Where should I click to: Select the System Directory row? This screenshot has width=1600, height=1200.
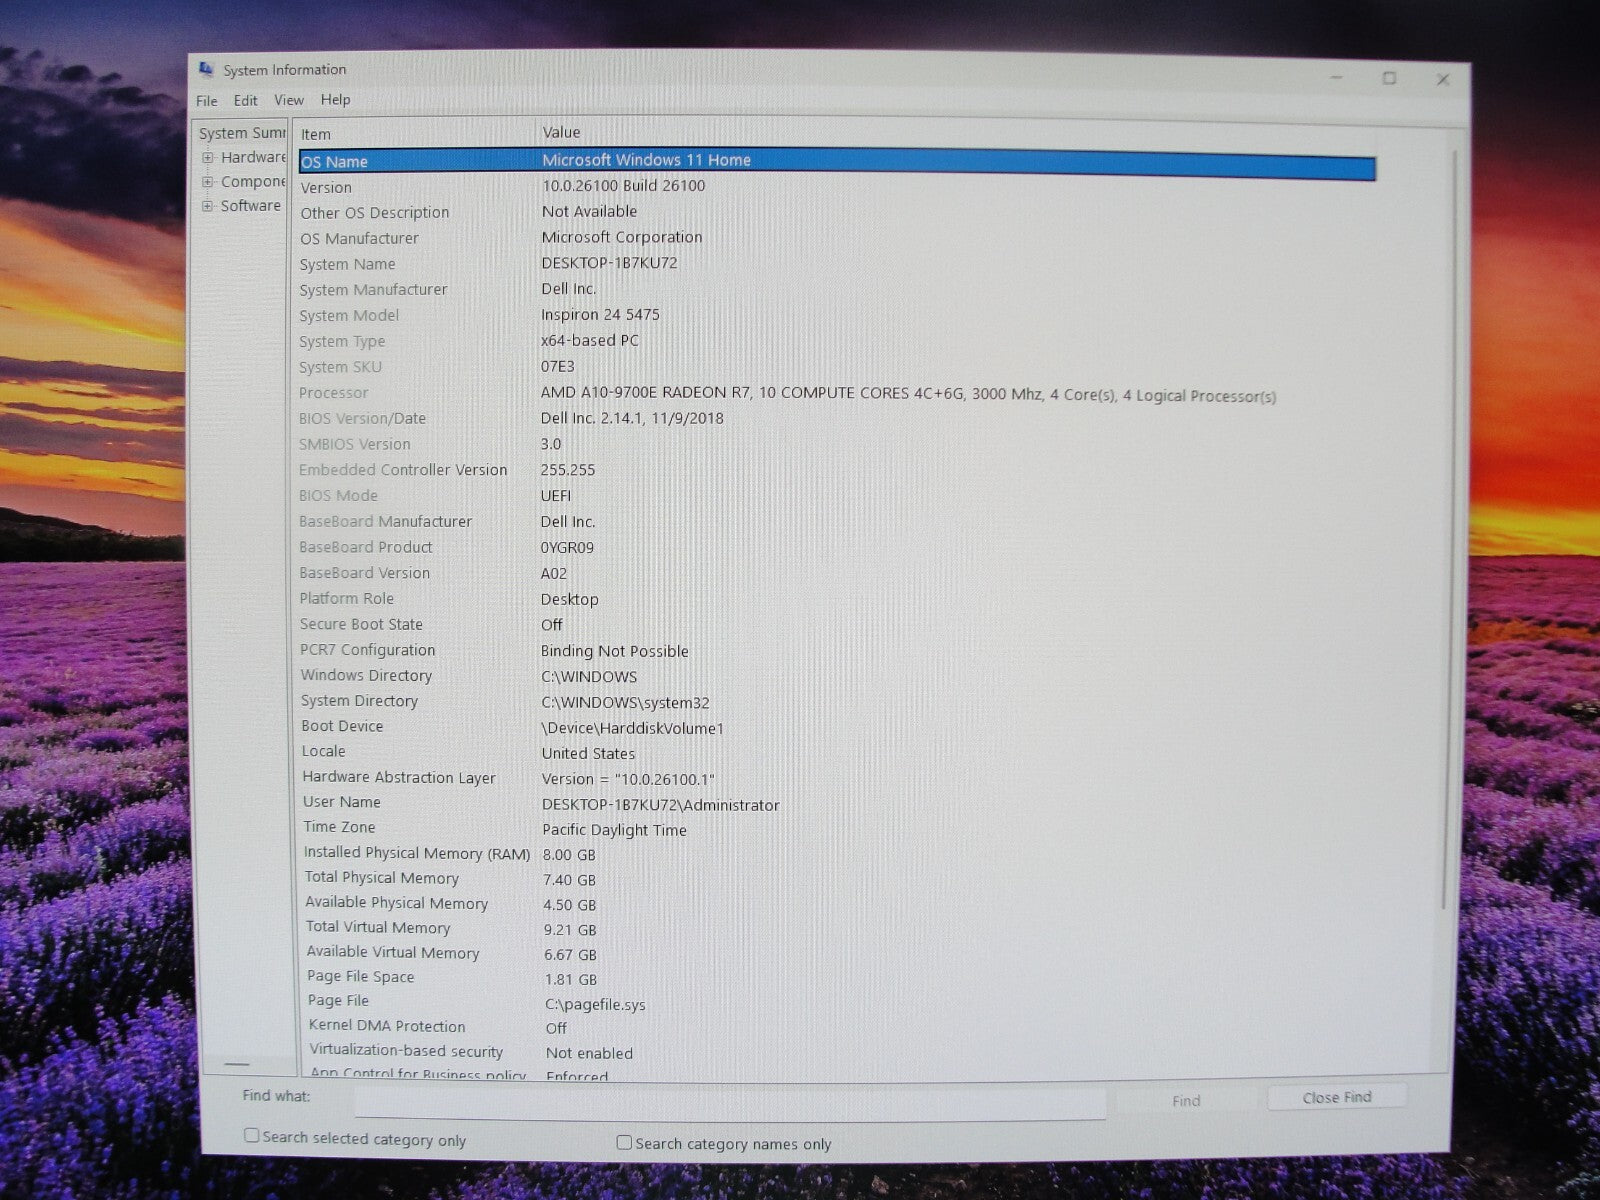(x=837, y=702)
